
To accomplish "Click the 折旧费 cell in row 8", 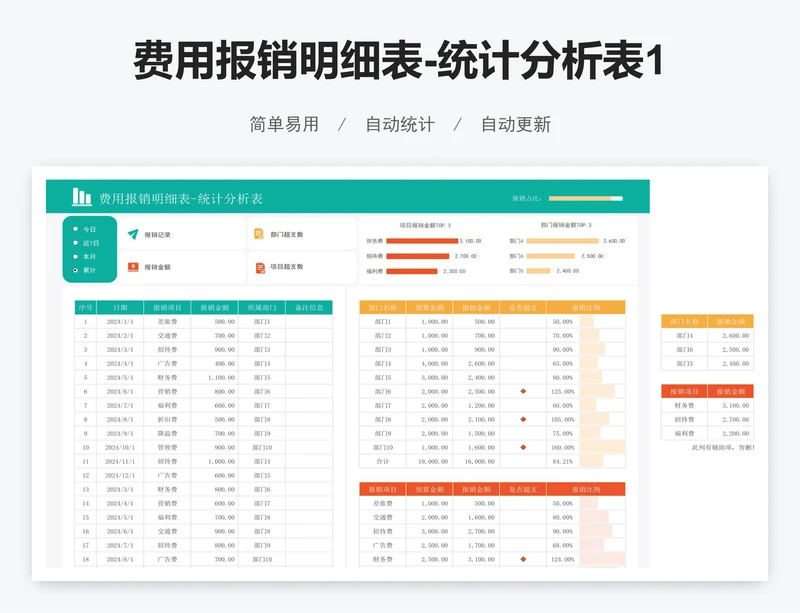I will (x=167, y=420).
